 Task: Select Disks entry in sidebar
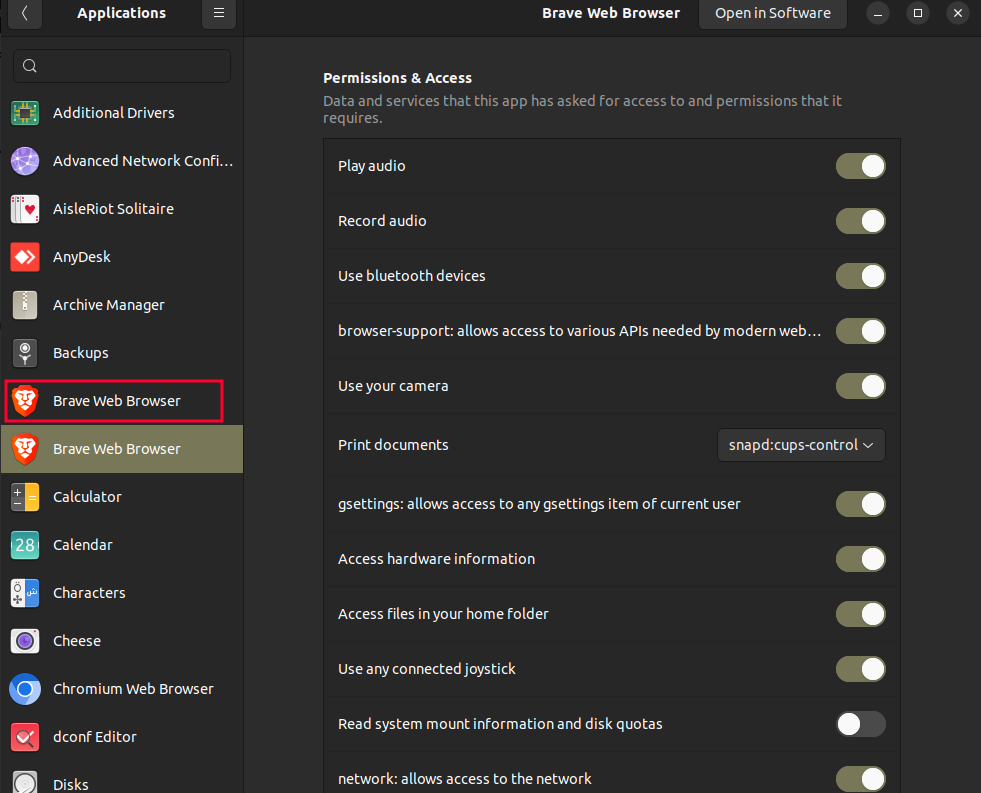coord(122,779)
